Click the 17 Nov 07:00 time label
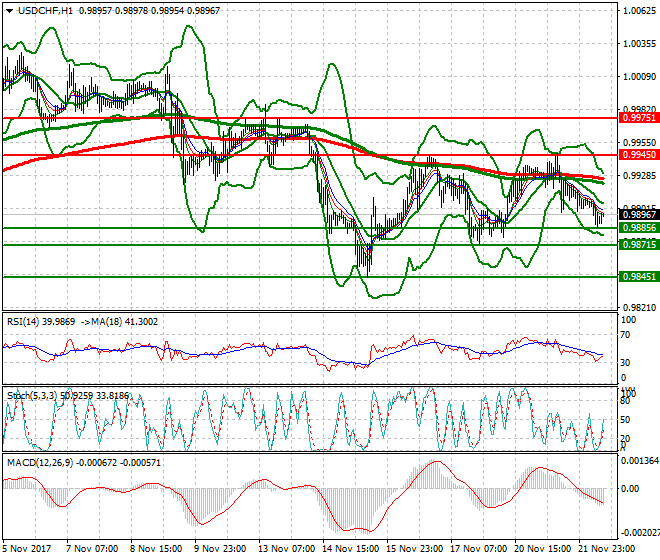 (x=477, y=550)
